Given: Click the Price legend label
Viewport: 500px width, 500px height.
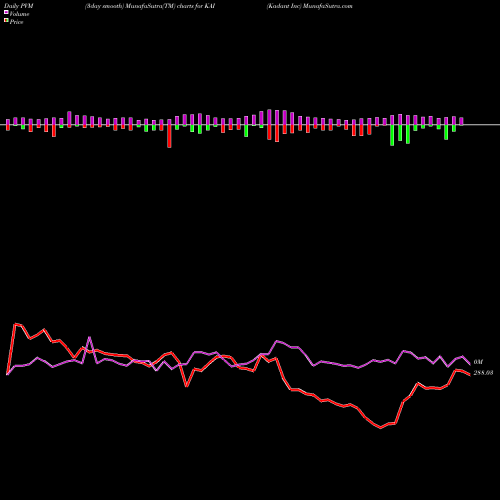Looking at the screenshot, I should [x=16, y=22].
